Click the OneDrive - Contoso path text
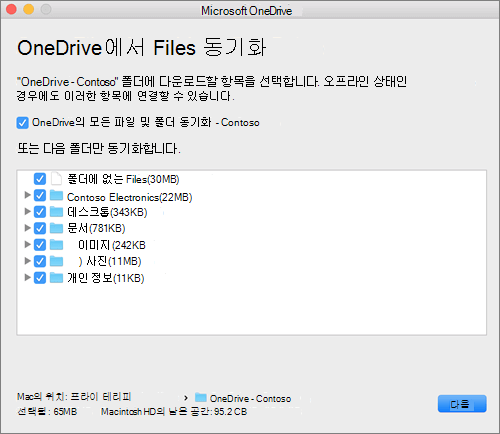This screenshot has width=500, height=434. 250,398
